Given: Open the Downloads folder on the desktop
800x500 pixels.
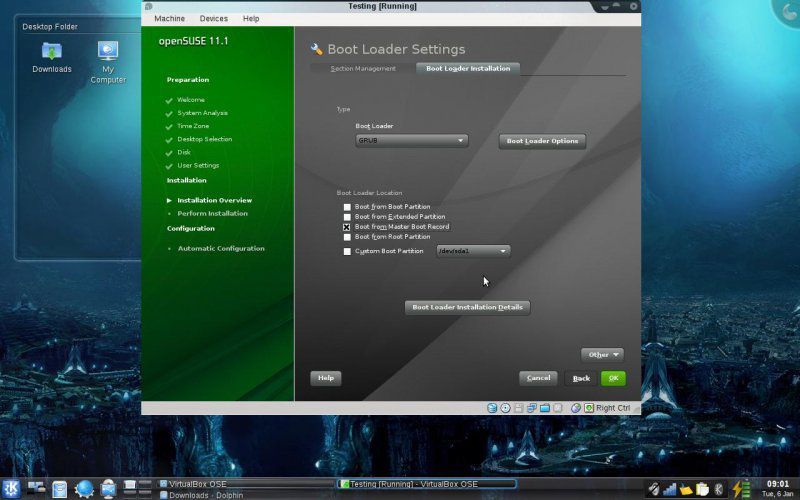Looking at the screenshot, I should coord(52,56).
